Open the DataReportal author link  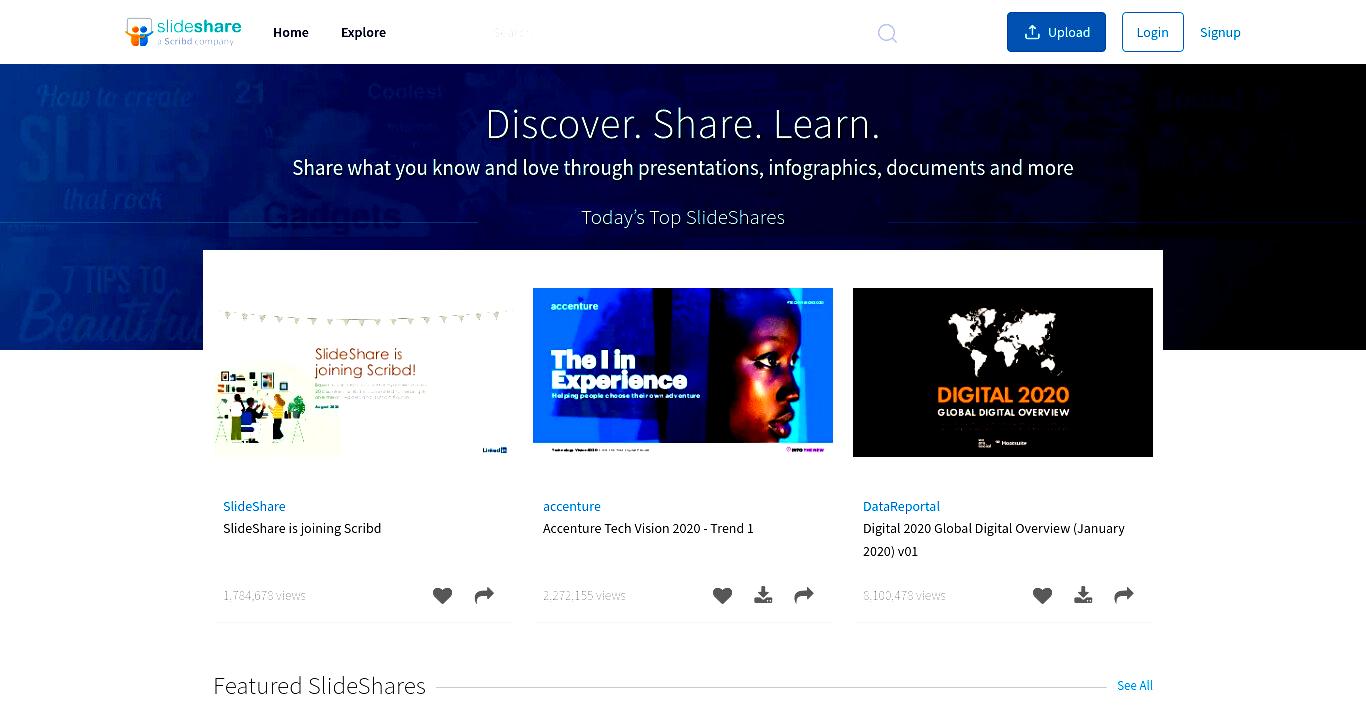click(x=901, y=507)
